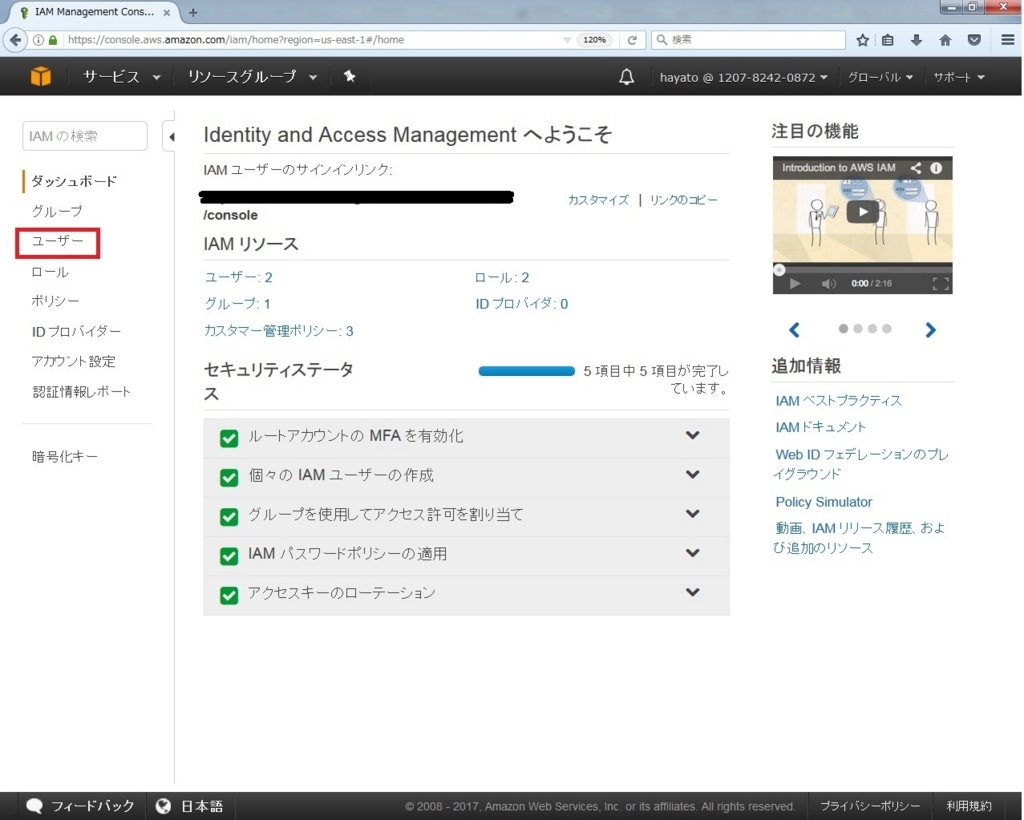Open a new browser tab

click(x=193, y=12)
